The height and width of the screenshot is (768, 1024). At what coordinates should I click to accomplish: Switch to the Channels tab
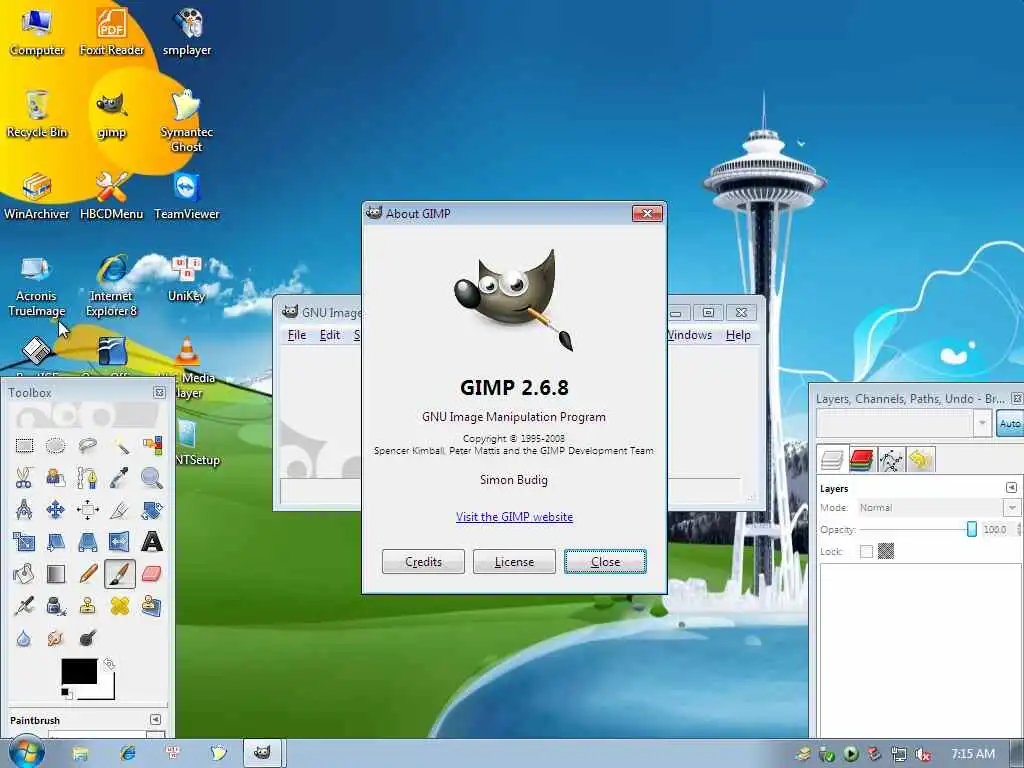[x=862, y=460]
